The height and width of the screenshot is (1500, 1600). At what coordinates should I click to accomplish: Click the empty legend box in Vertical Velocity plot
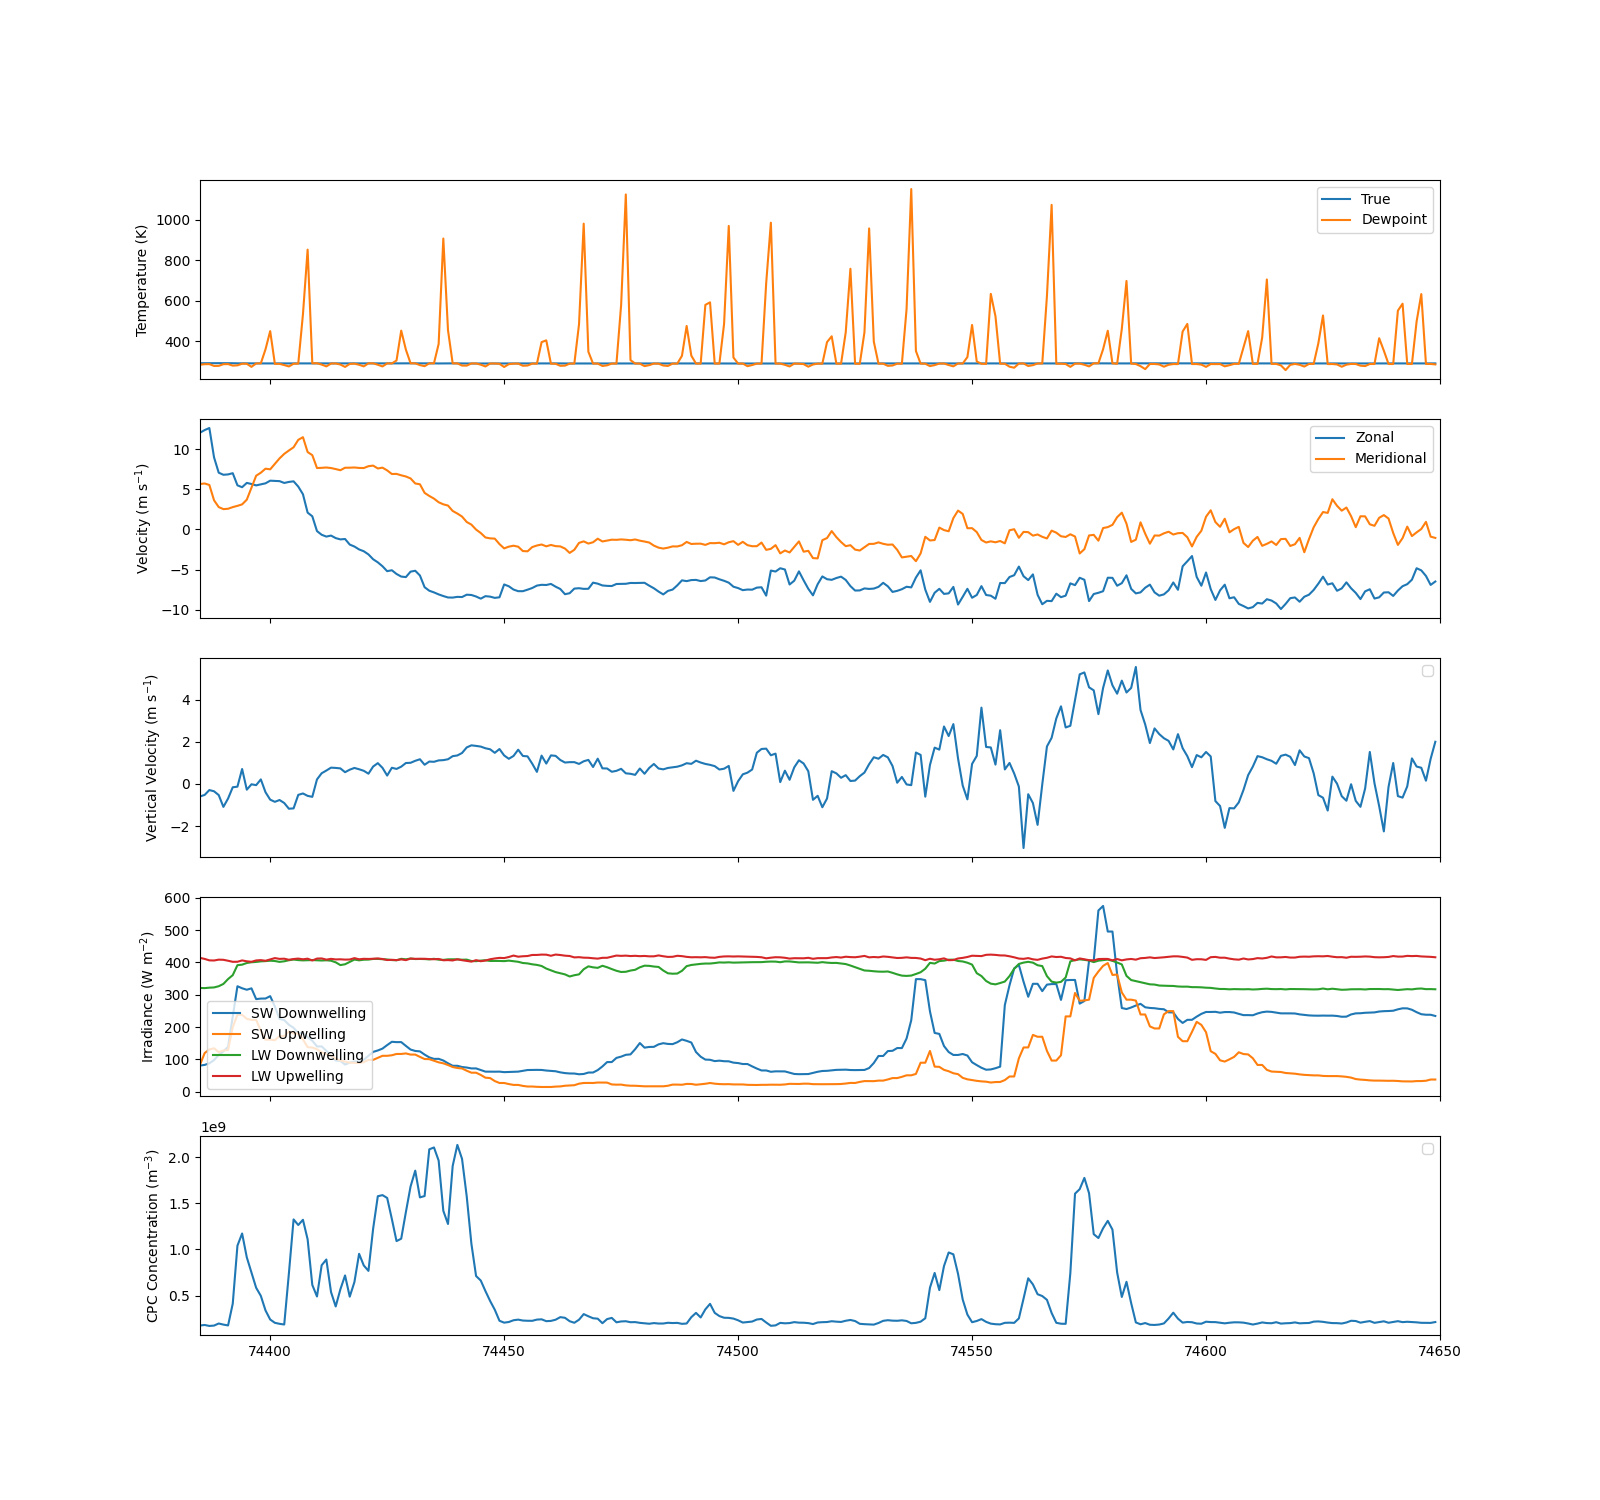click(x=1428, y=671)
